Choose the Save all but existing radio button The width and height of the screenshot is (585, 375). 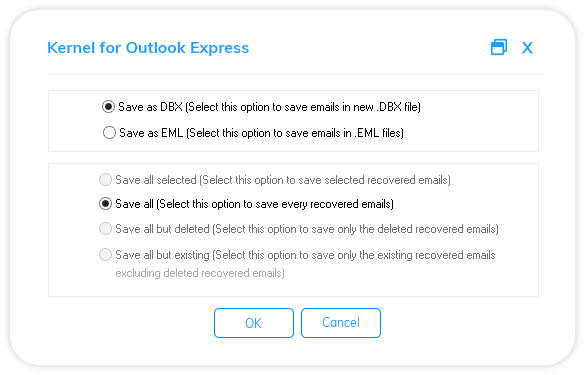[105, 254]
